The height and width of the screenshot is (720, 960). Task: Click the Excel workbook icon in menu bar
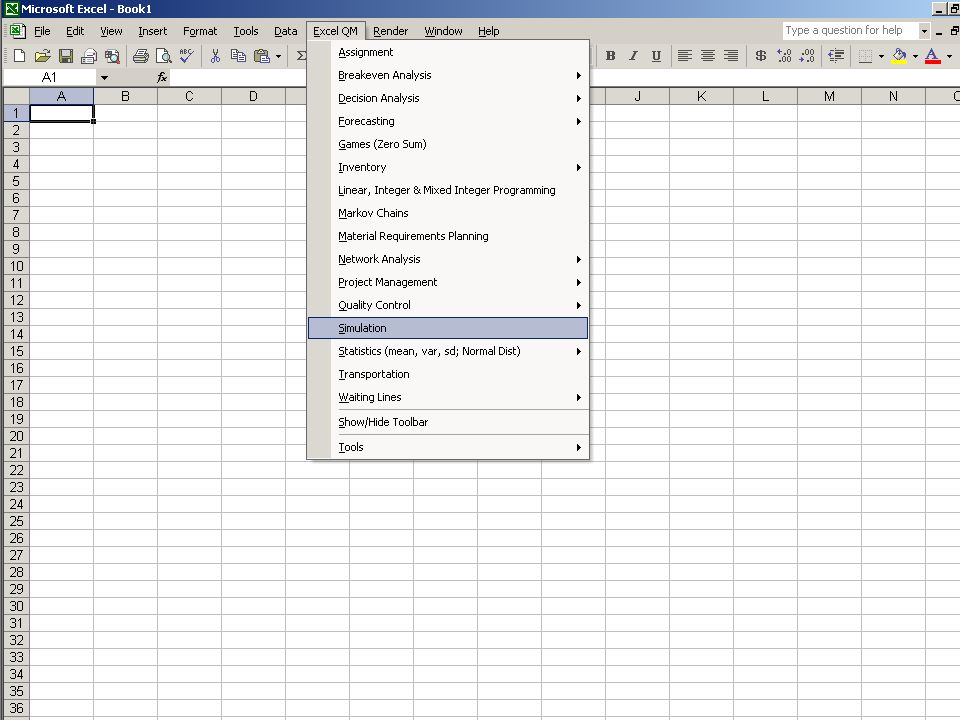click(18, 31)
